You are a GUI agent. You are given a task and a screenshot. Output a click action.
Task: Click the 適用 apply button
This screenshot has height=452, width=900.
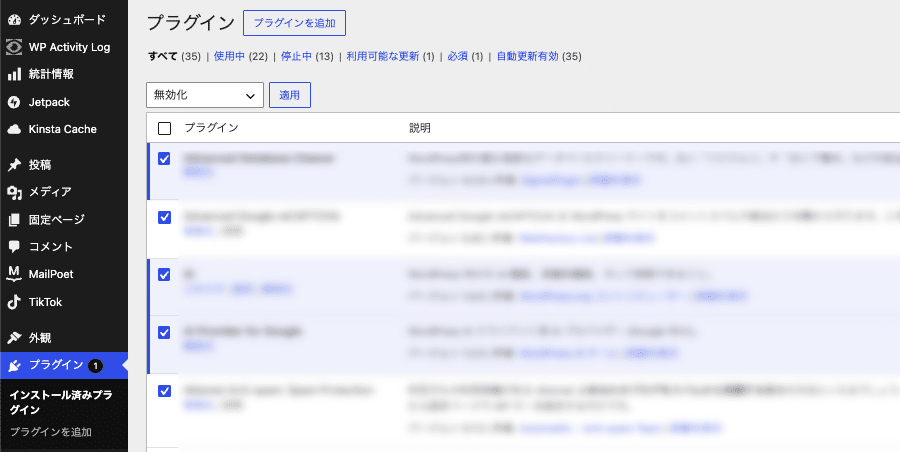coord(290,95)
